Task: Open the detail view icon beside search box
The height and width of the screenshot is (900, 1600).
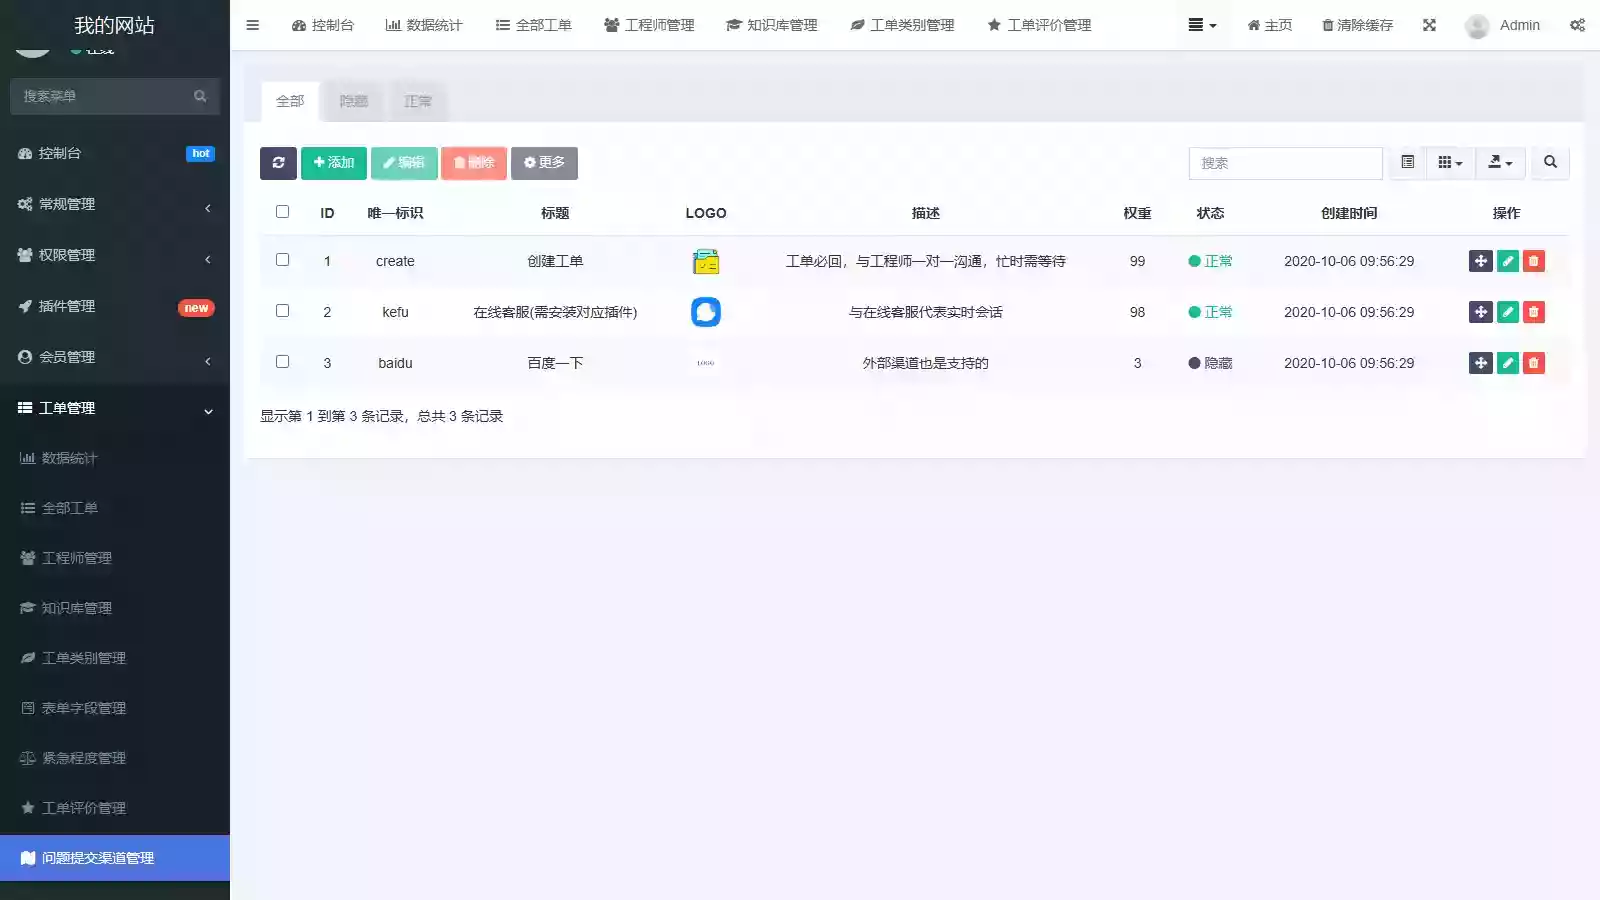Action: (x=1406, y=162)
